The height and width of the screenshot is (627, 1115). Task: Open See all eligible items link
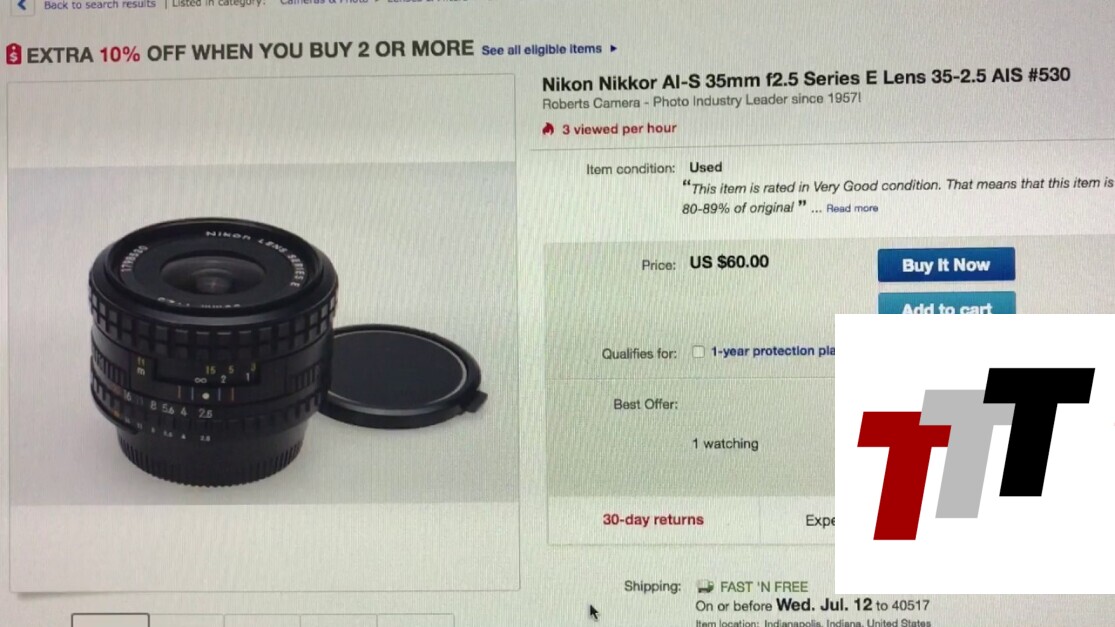click(542, 49)
